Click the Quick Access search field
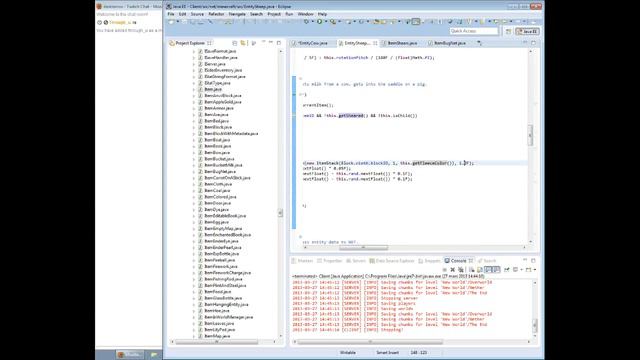Screen dimensions: 640x360 click(473, 31)
